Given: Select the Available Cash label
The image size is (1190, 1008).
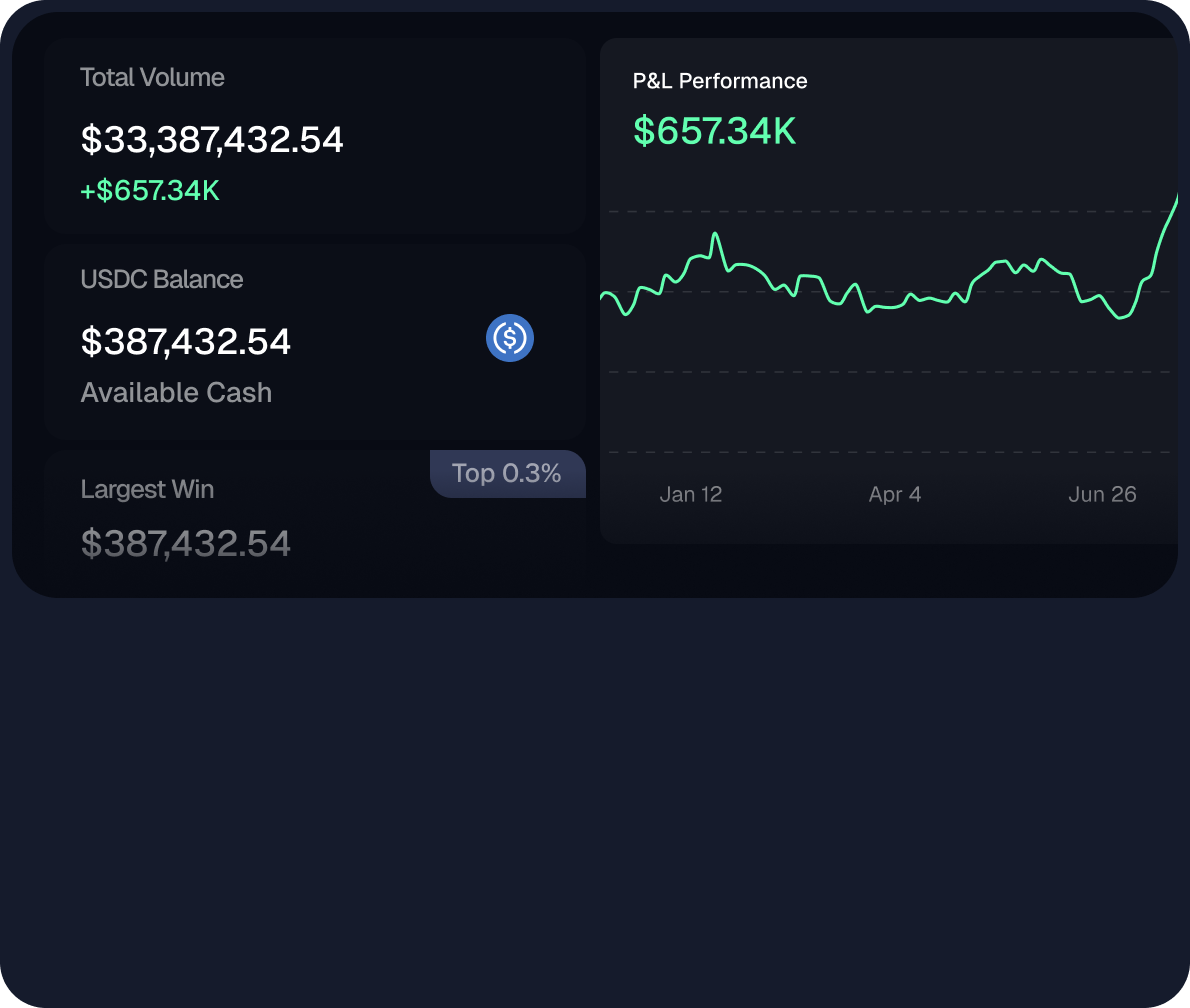Looking at the screenshot, I should coord(176,393).
